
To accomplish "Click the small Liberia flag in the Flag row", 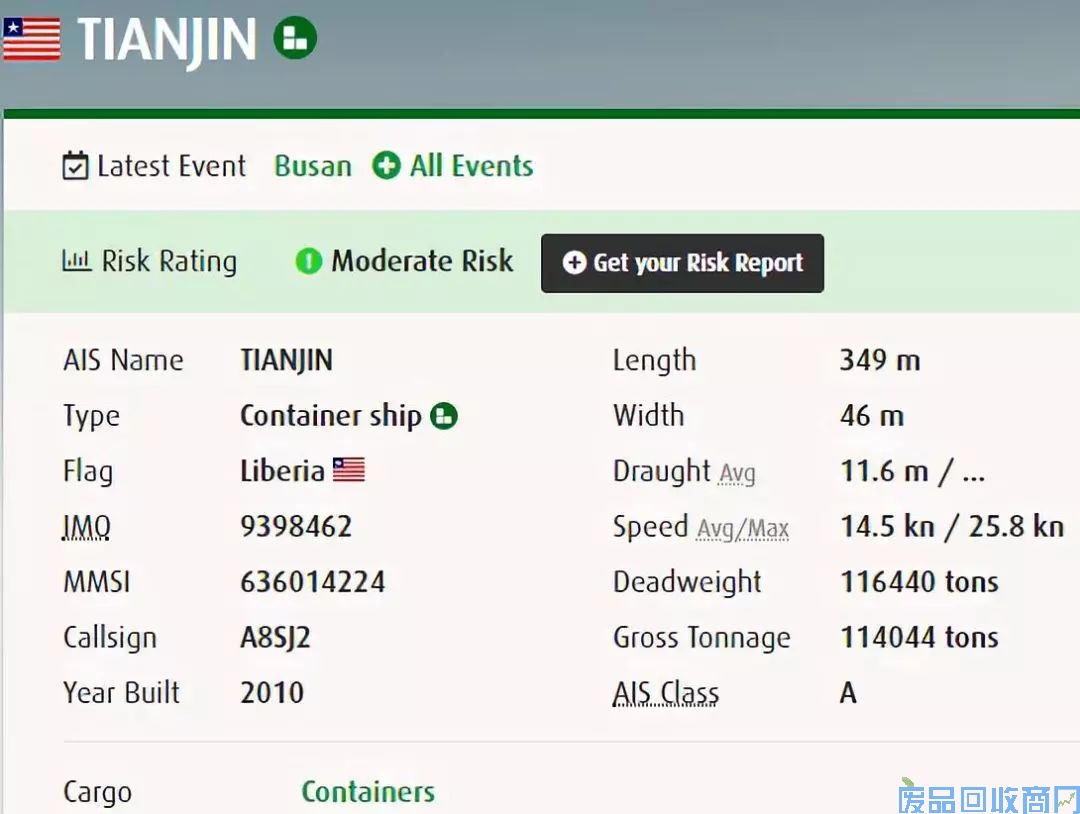I will [349, 470].
